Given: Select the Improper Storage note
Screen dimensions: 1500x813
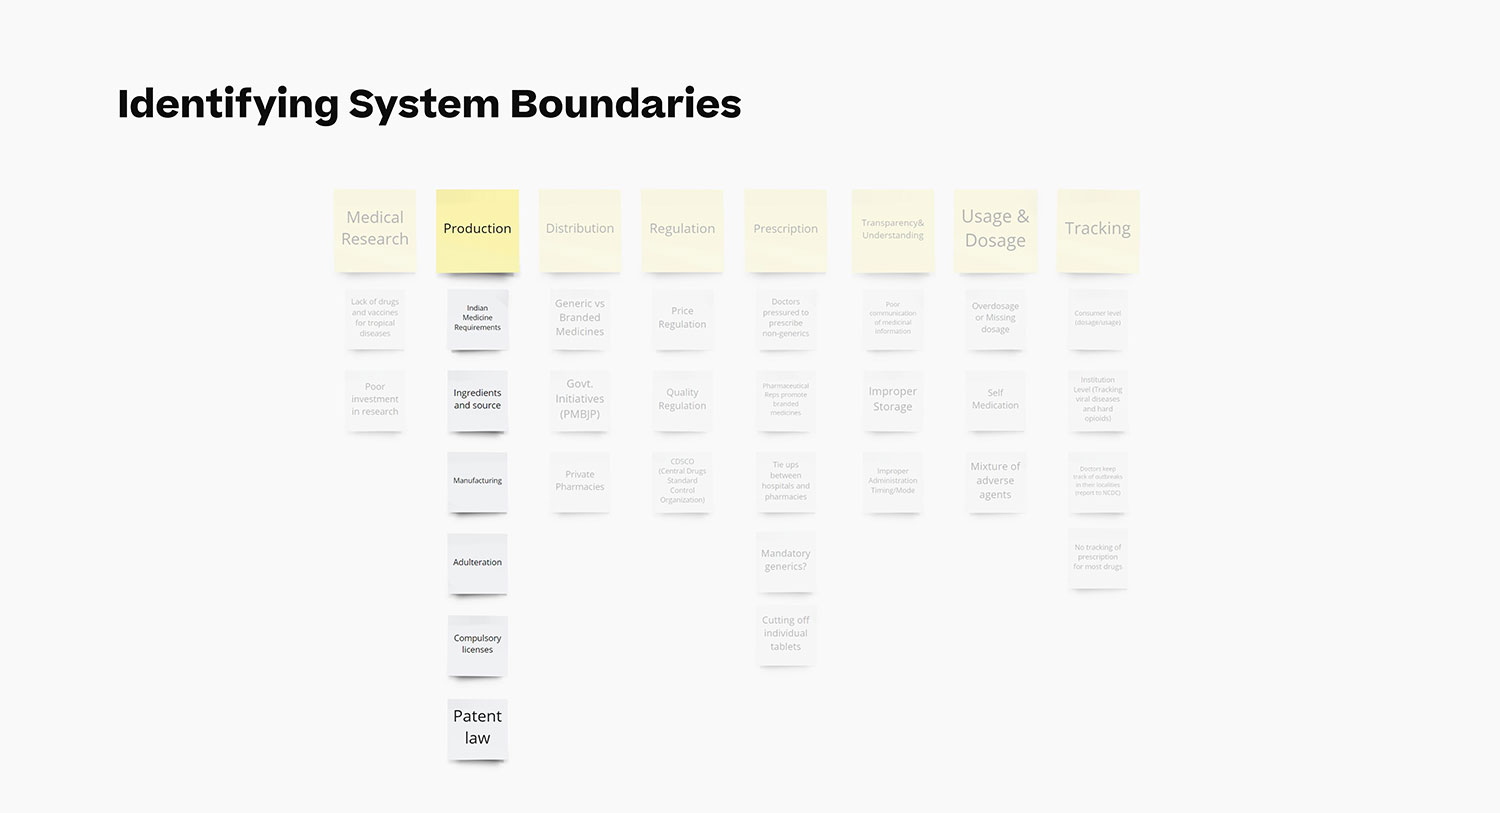Looking at the screenshot, I should [x=892, y=399].
